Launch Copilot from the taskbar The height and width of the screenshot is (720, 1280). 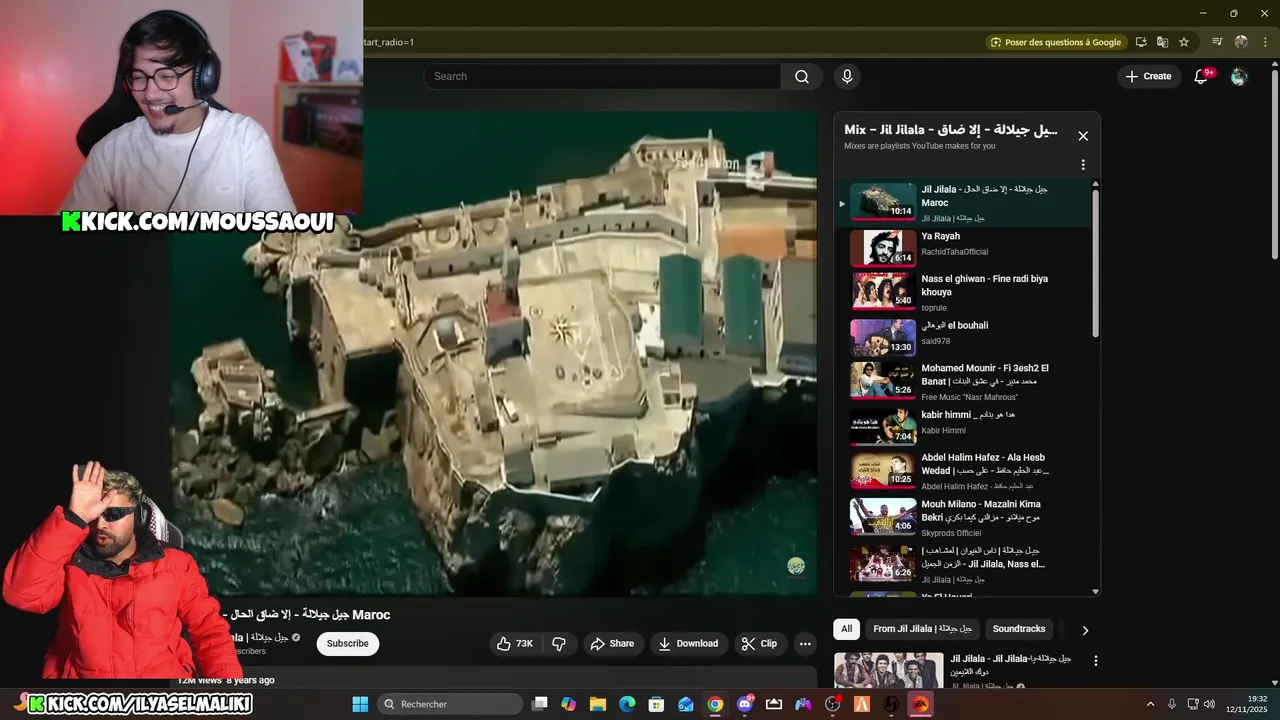click(569, 704)
